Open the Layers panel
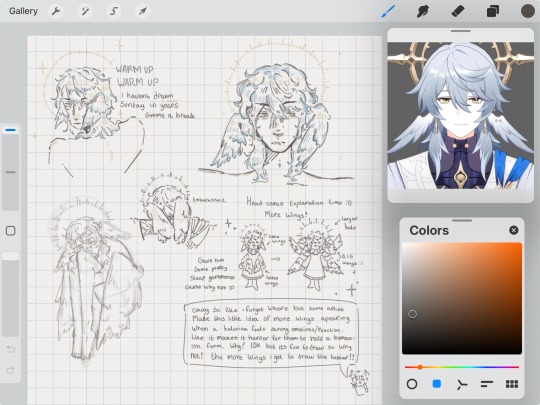 [493, 11]
